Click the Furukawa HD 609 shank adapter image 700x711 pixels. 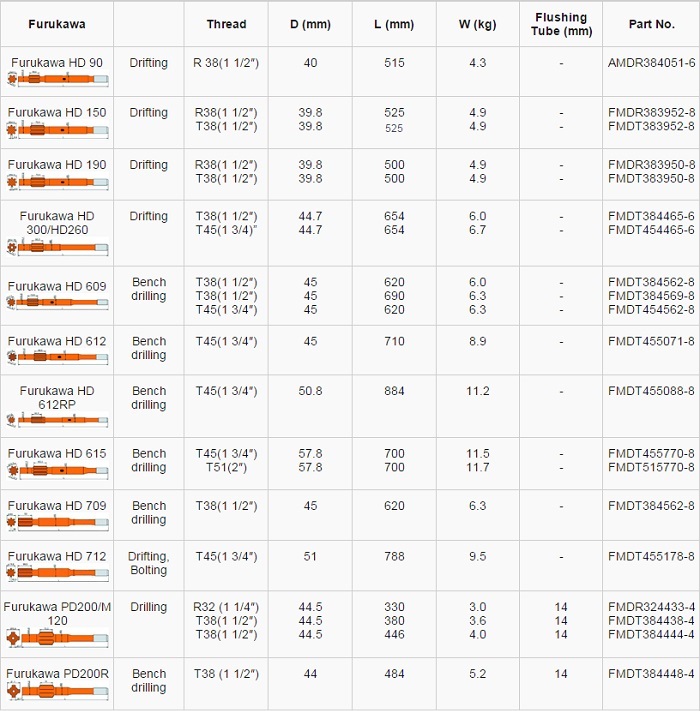[58, 302]
